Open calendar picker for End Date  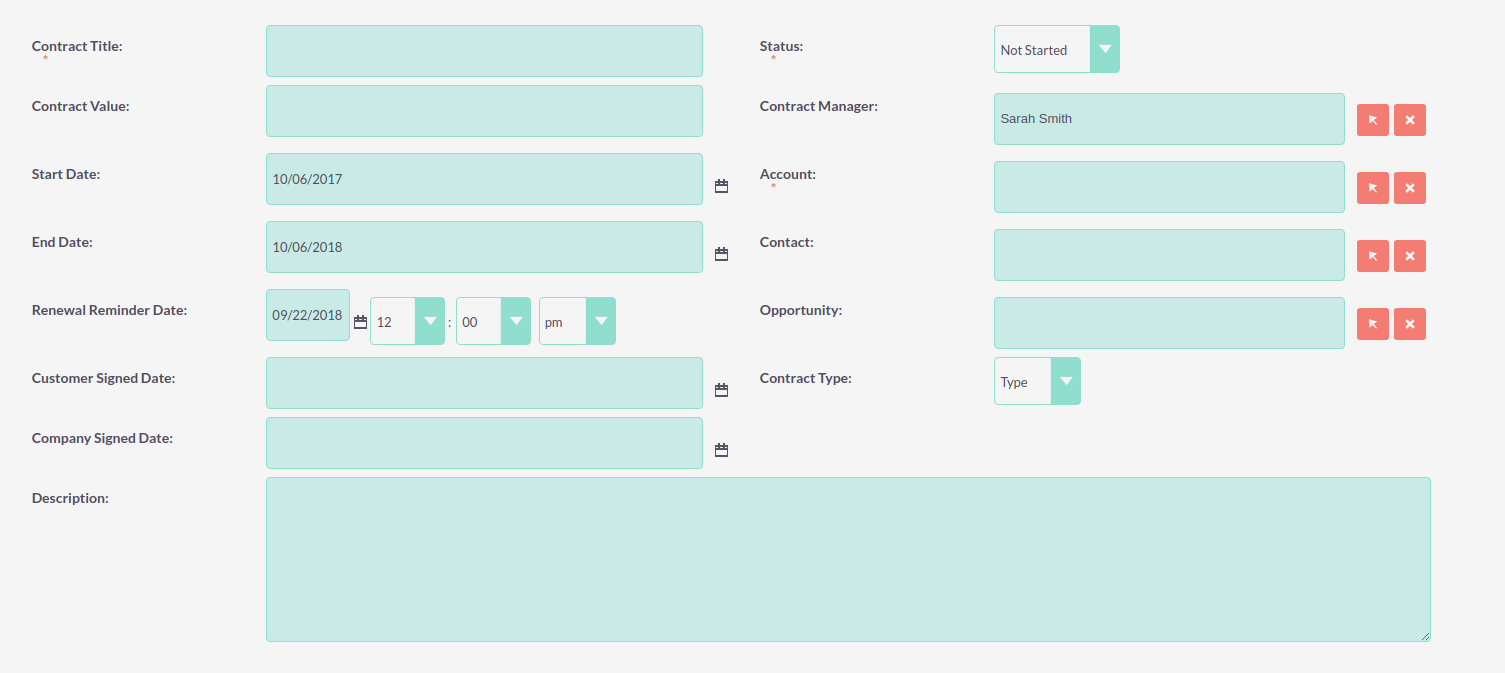(721, 254)
